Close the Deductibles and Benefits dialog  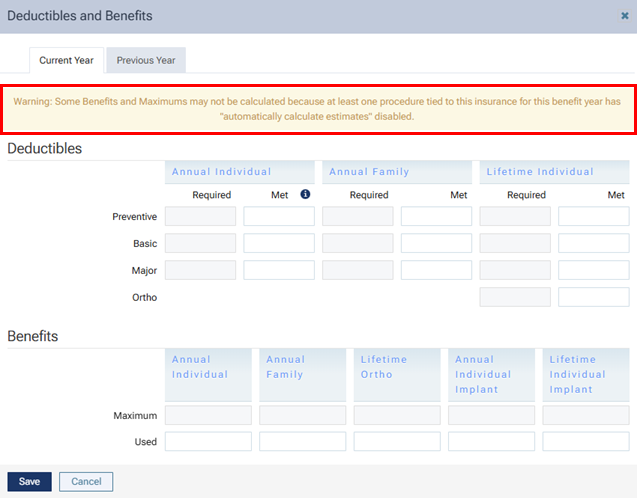625,16
